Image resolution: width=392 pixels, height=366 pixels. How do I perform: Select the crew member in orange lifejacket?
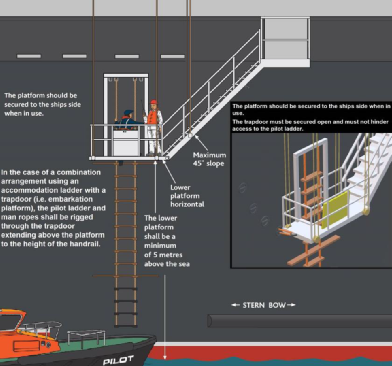click(153, 127)
